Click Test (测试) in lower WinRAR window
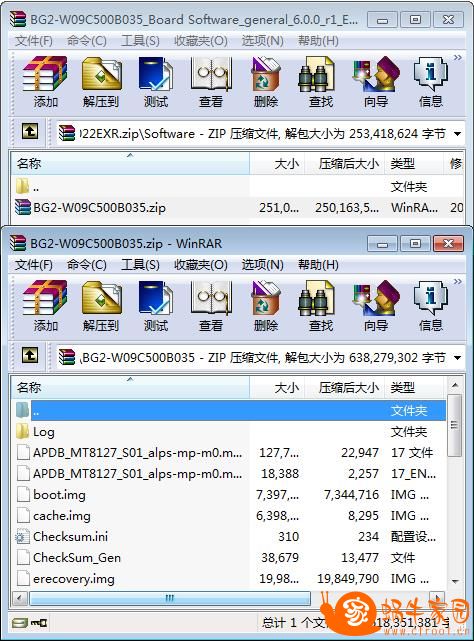Viewport: 474px width, 641px height. pos(156,307)
